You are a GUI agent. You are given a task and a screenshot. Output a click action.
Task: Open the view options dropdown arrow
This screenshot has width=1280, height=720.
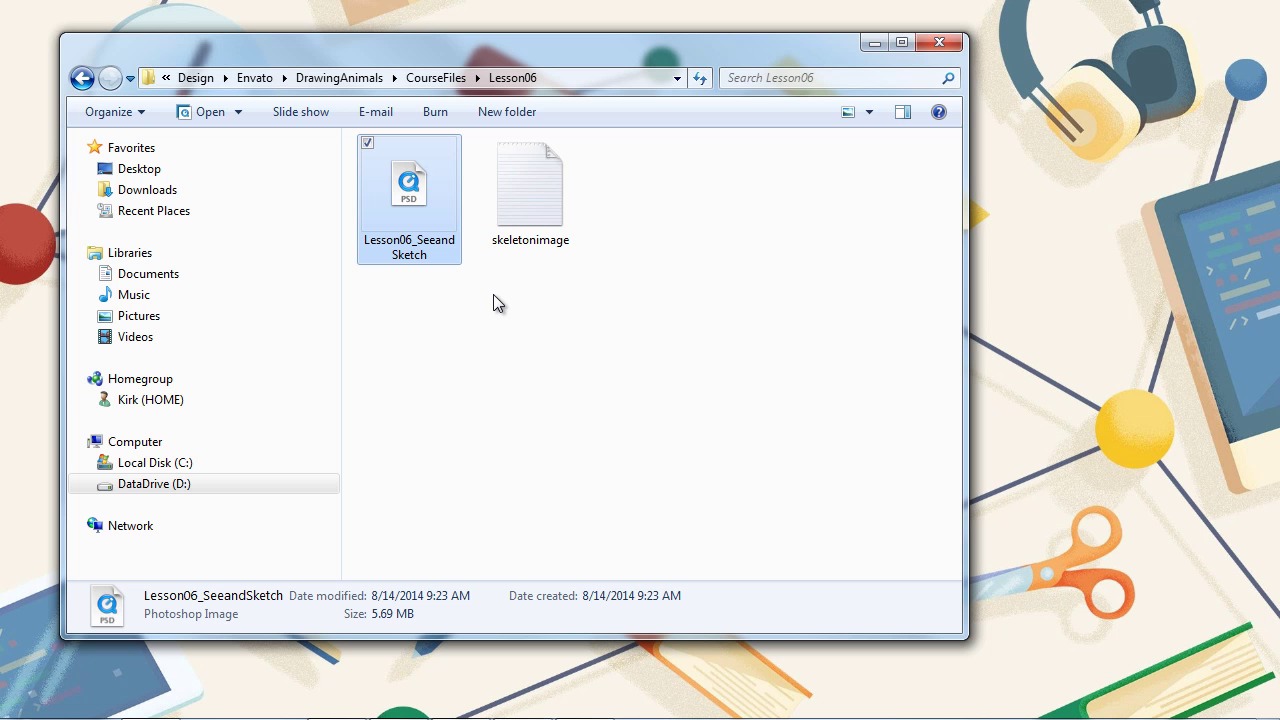click(x=869, y=112)
